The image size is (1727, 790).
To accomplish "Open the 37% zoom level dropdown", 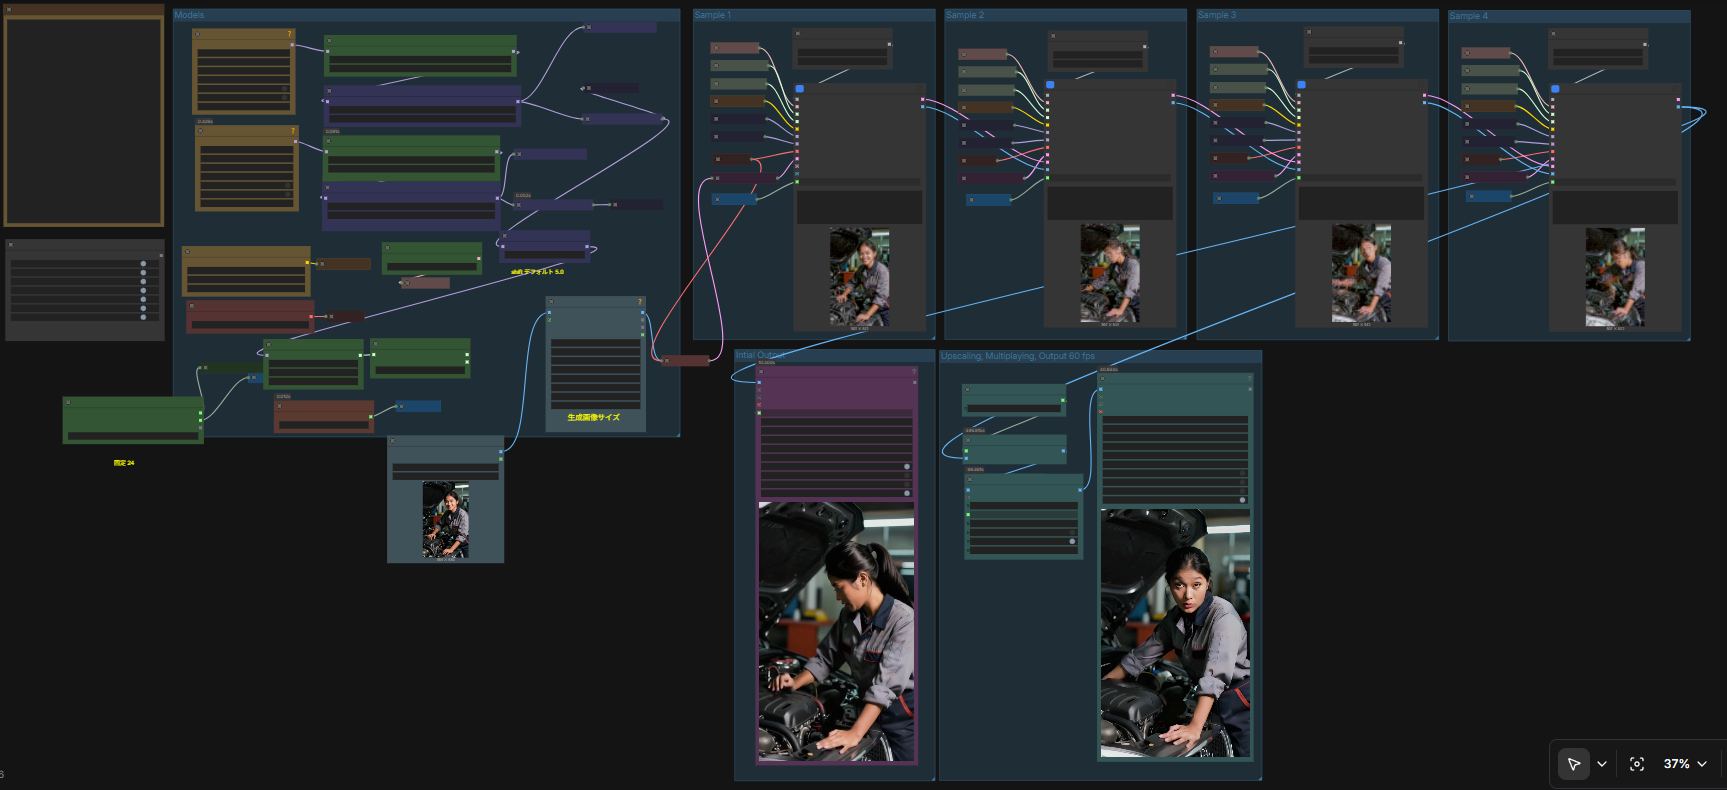I will [1685, 764].
